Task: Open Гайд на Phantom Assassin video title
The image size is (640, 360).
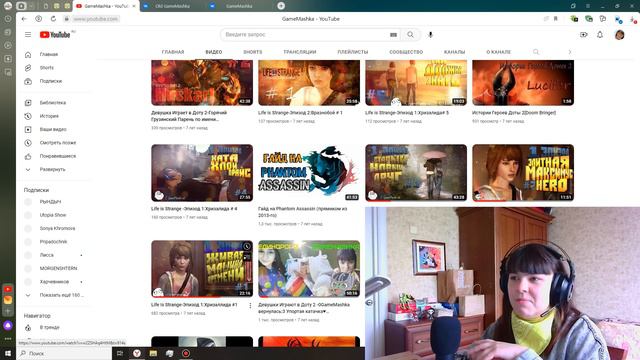Action: [302, 211]
